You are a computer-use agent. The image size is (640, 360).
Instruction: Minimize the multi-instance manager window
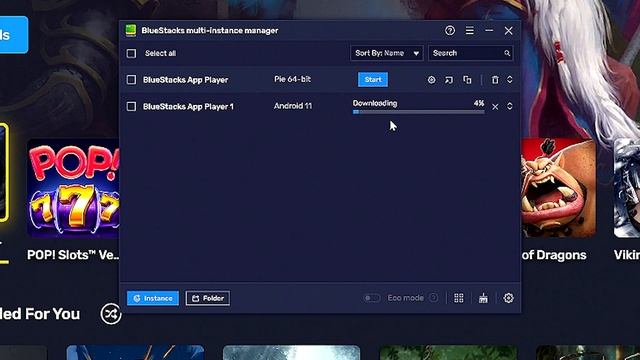pyautogui.click(x=489, y=31)
